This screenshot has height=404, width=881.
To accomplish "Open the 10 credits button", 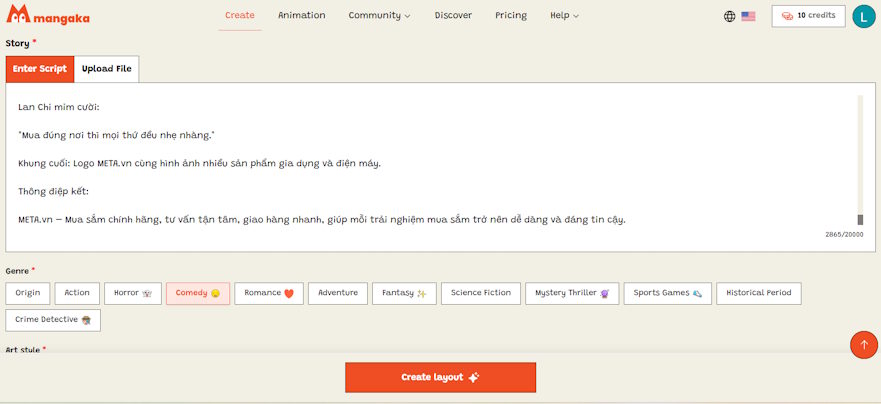I will pyautogui.click(x=809, y=16).
